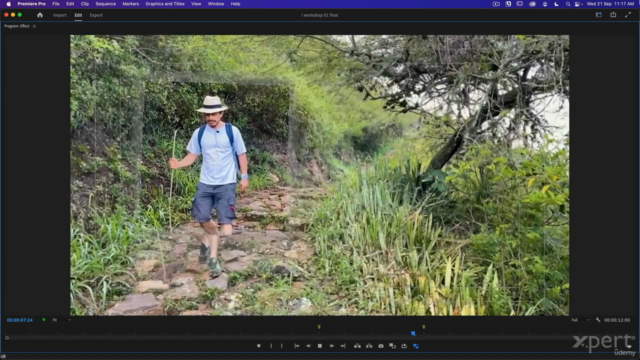Open the Apple menu
640x360 pixels.
[9, 4]
